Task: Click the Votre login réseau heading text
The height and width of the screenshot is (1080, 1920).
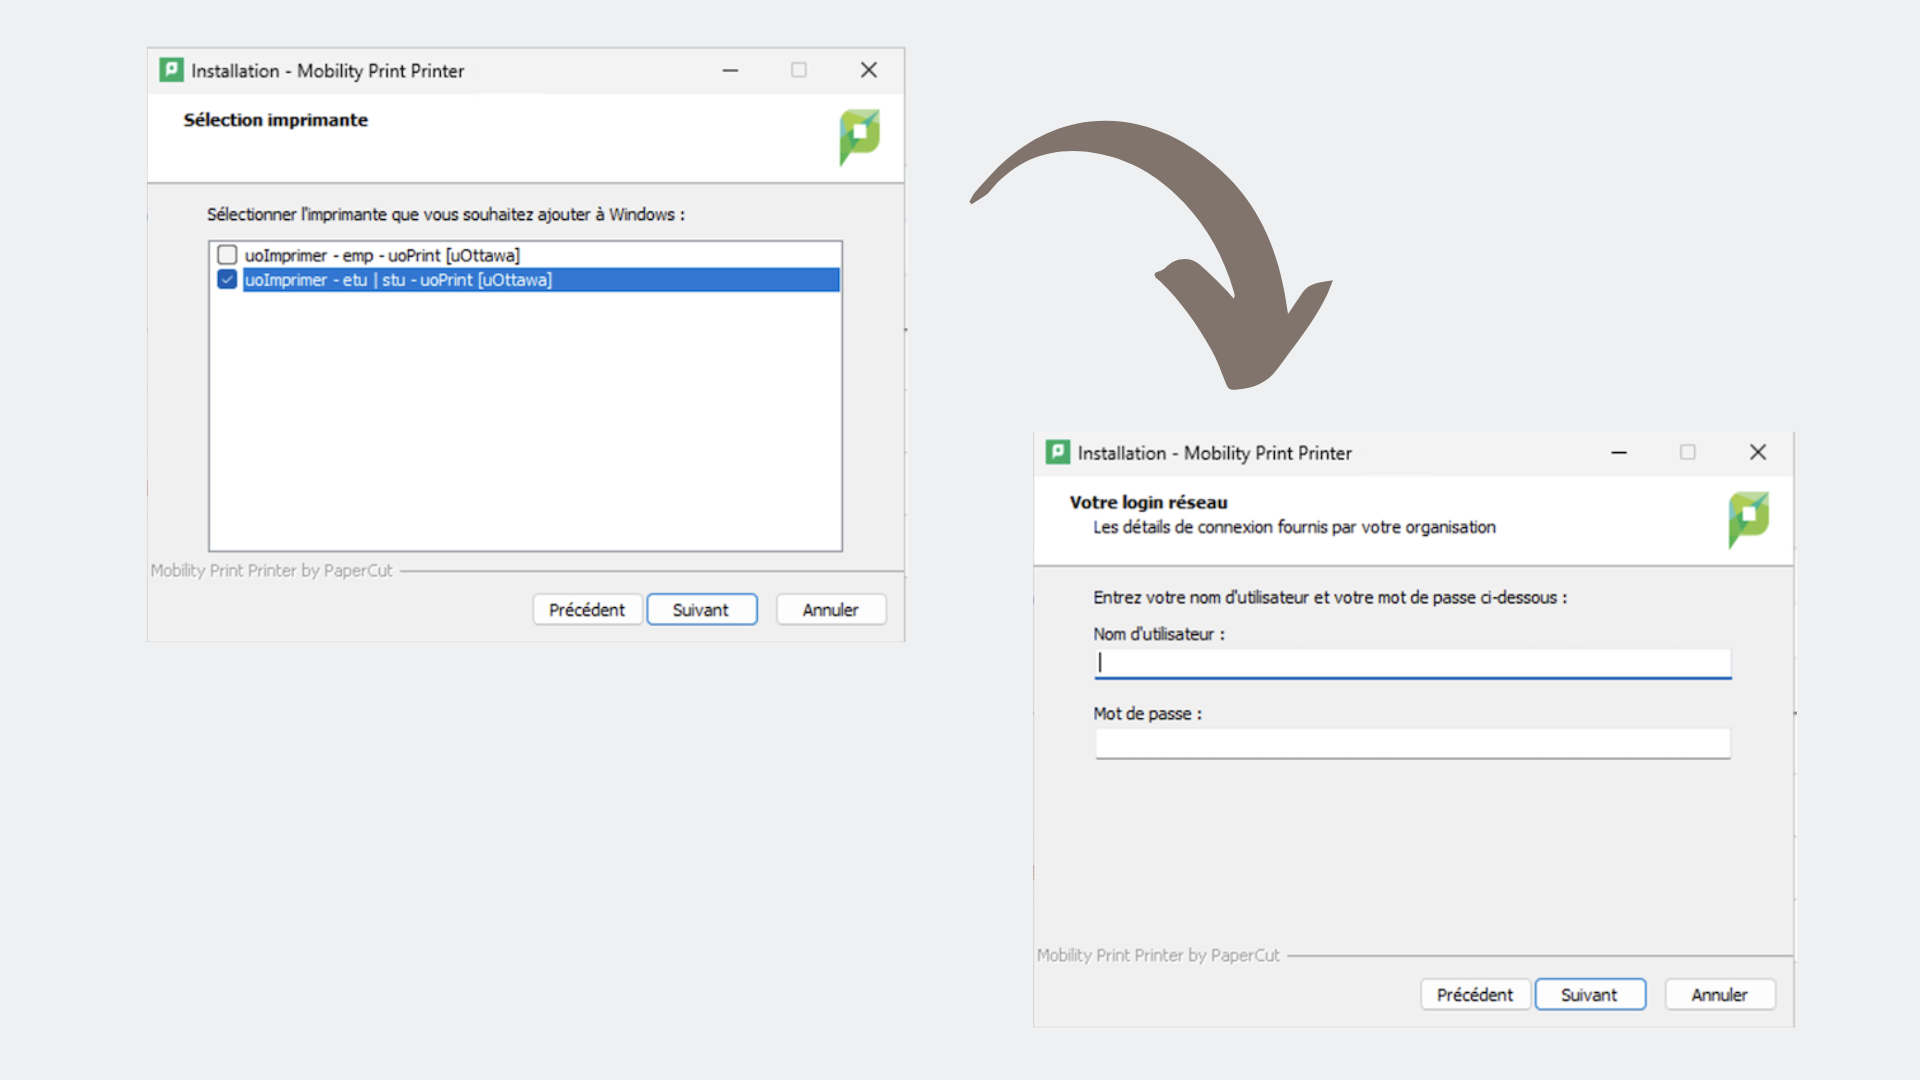Action: (x=1148, y=502)
